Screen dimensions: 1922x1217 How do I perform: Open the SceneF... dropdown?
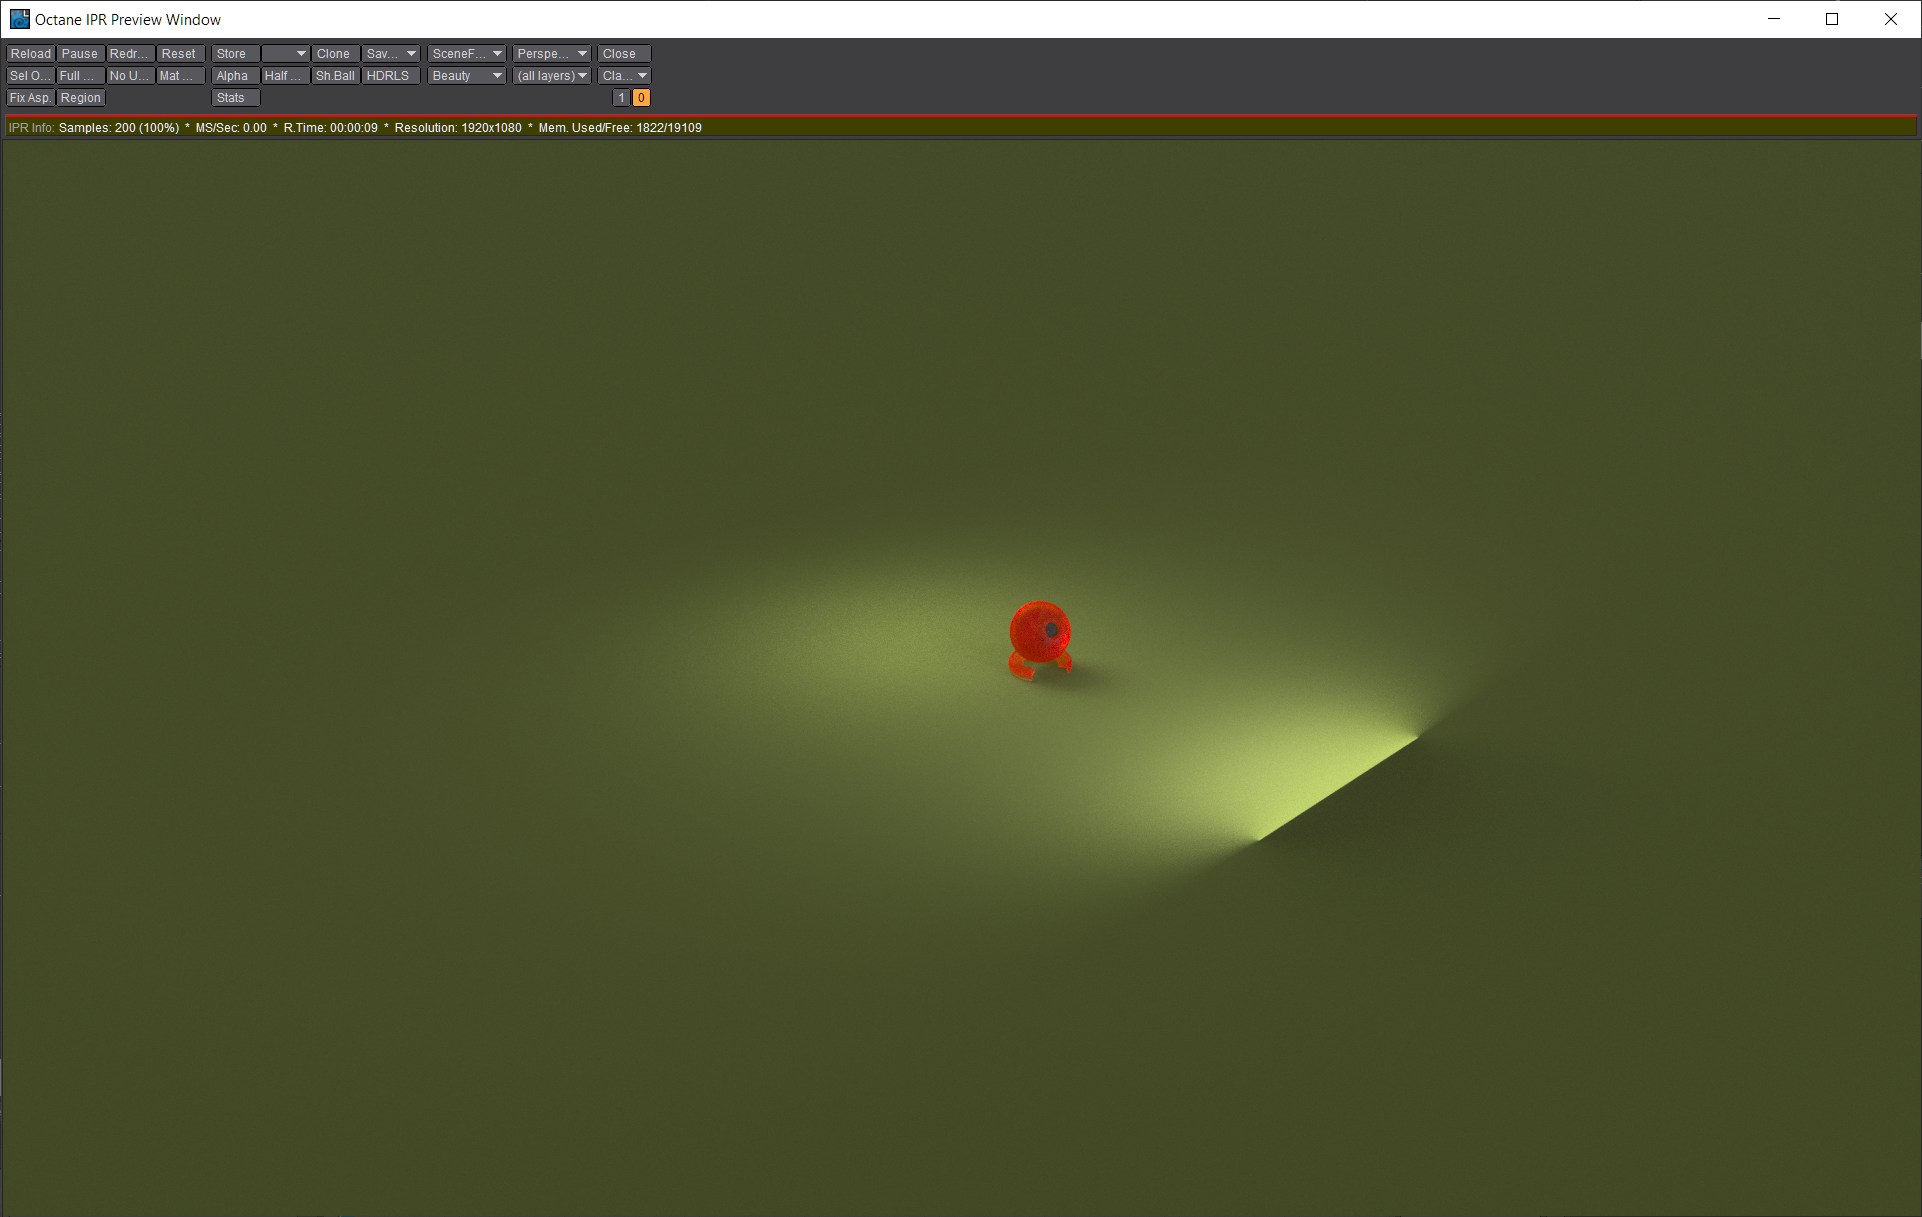tap(466, 54)
